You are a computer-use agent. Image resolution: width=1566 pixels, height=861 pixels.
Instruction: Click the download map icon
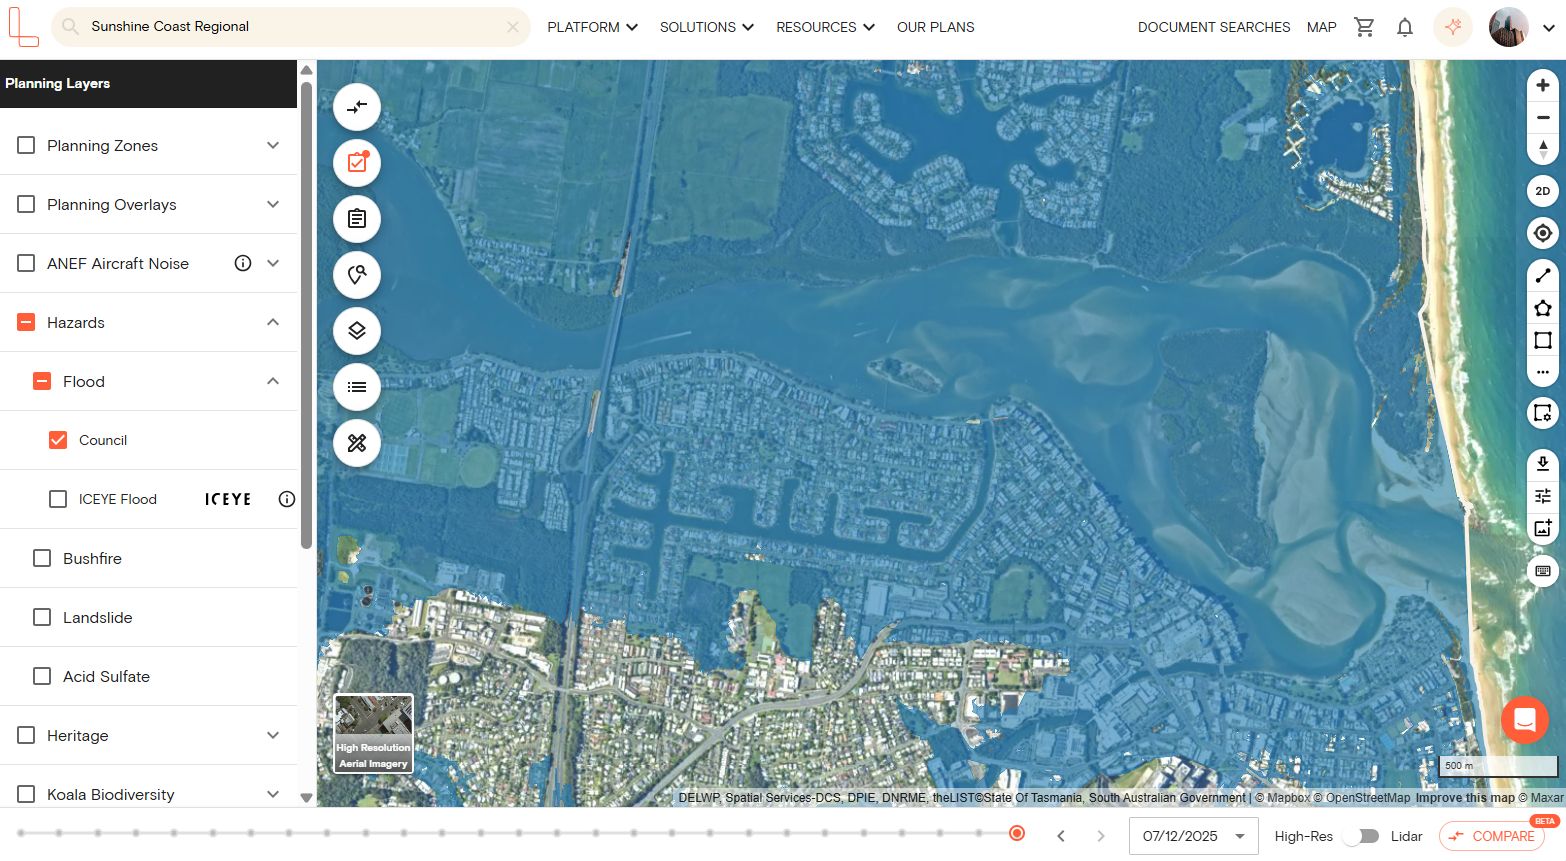[x=1543, y=463]
